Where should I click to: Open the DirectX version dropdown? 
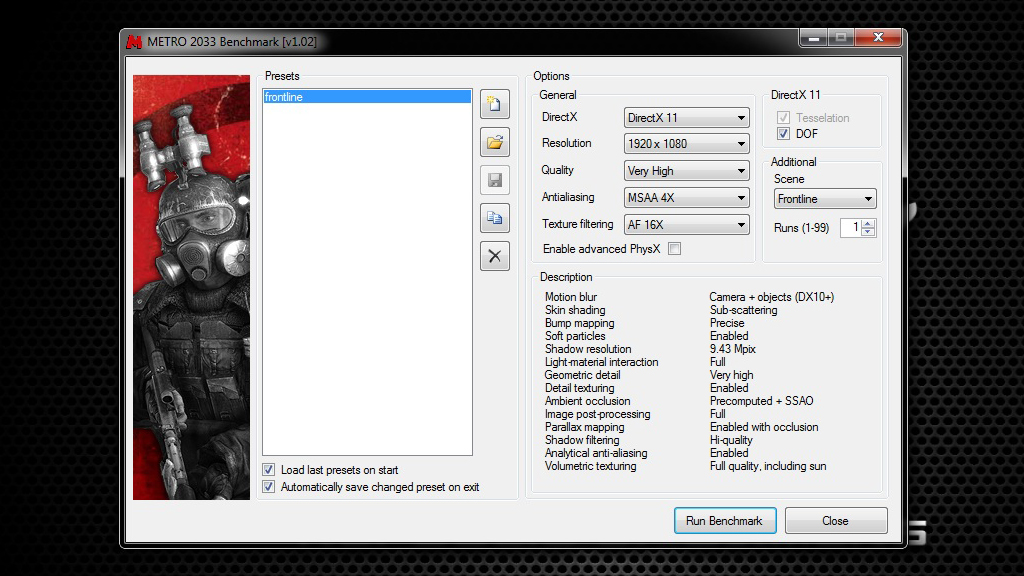[x=686, y=118]
